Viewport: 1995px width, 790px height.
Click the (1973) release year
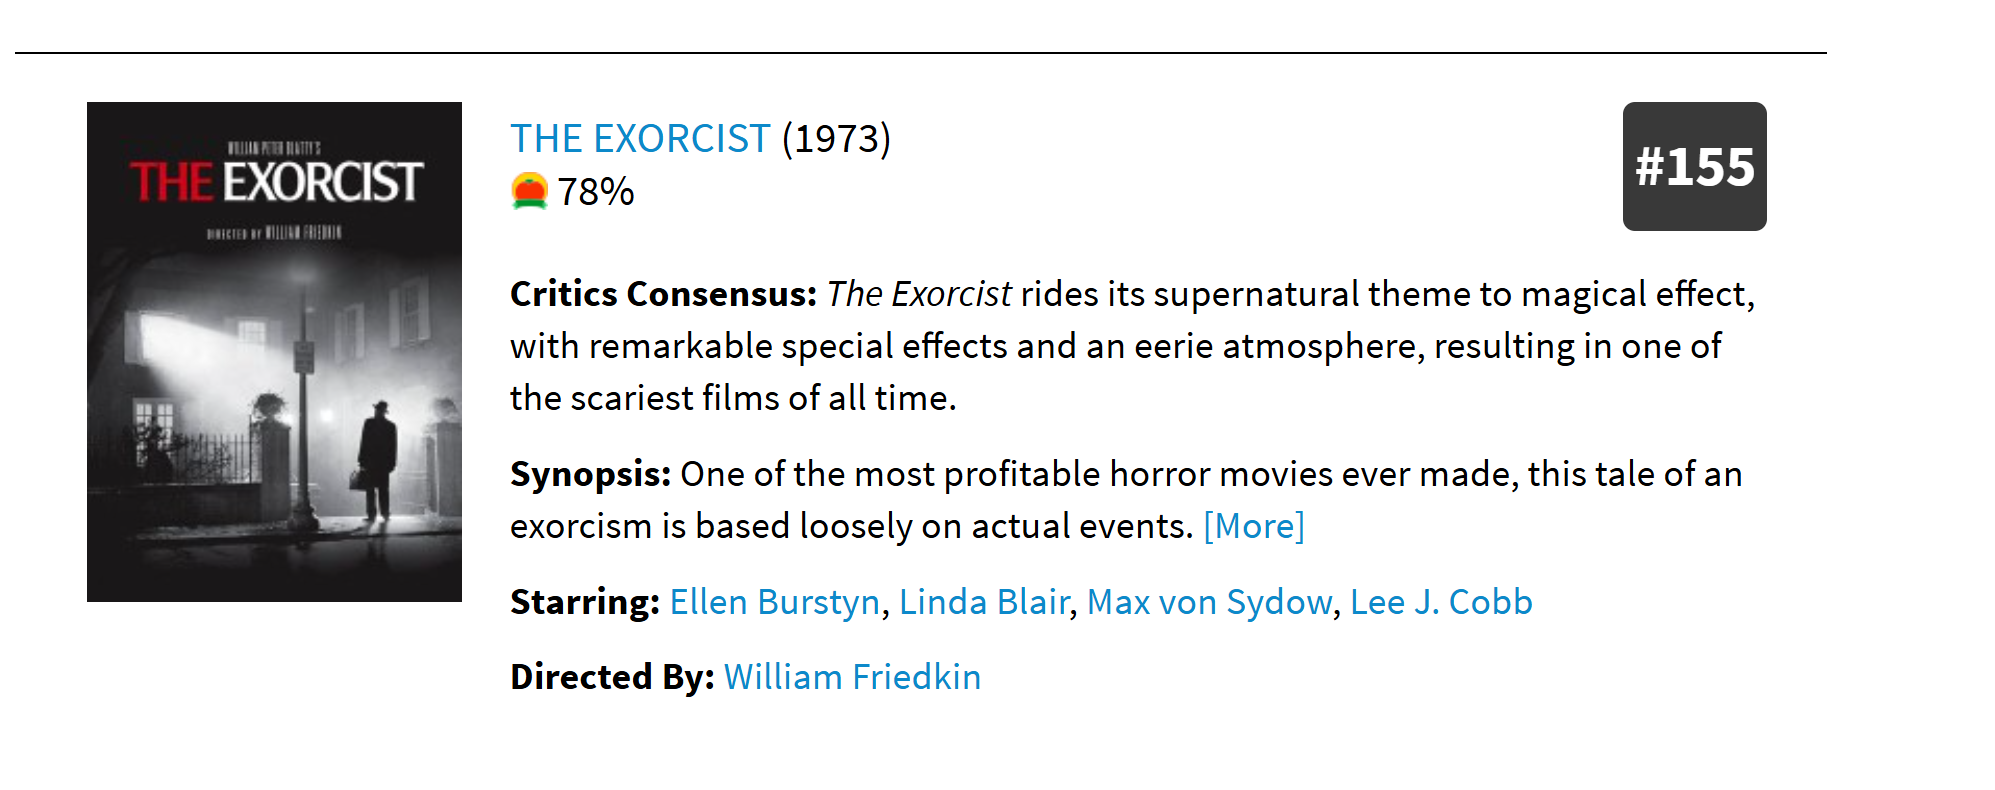[x=836, y=139]
